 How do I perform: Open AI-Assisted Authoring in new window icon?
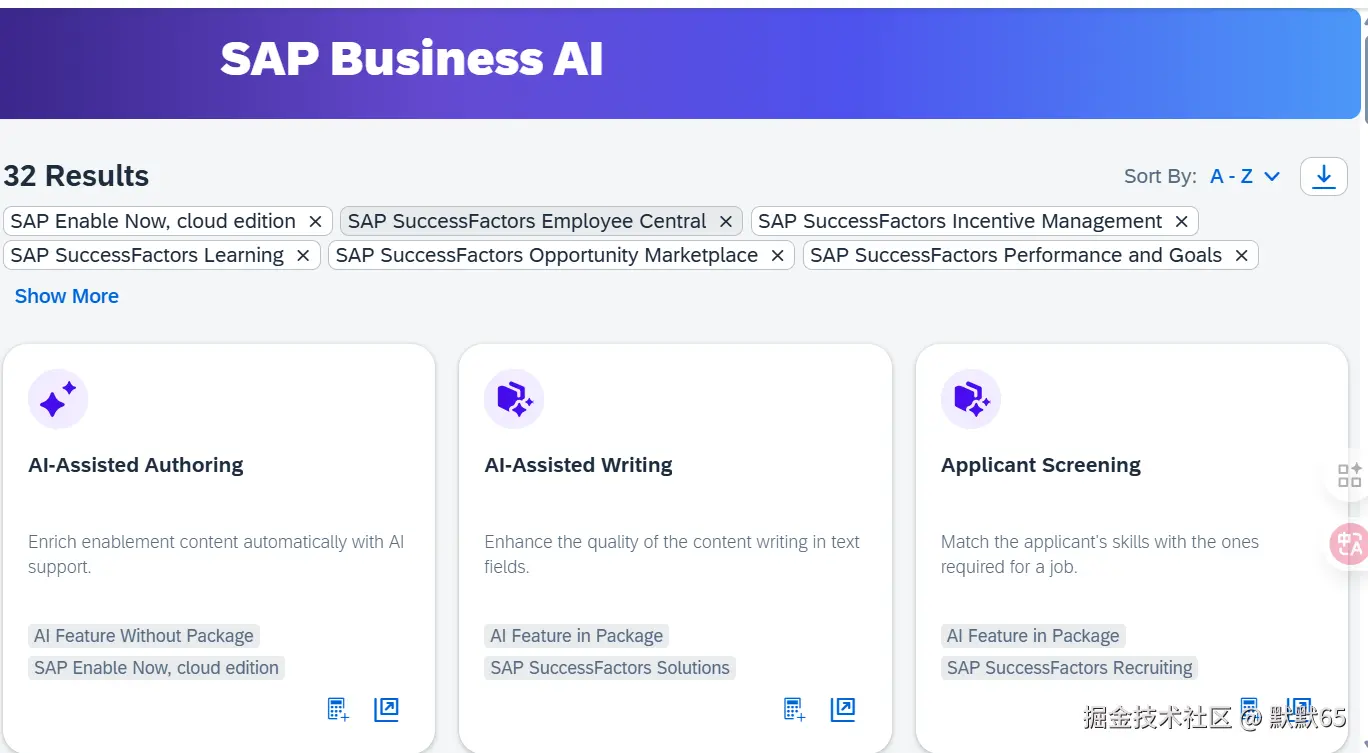(x=386, y=710)
